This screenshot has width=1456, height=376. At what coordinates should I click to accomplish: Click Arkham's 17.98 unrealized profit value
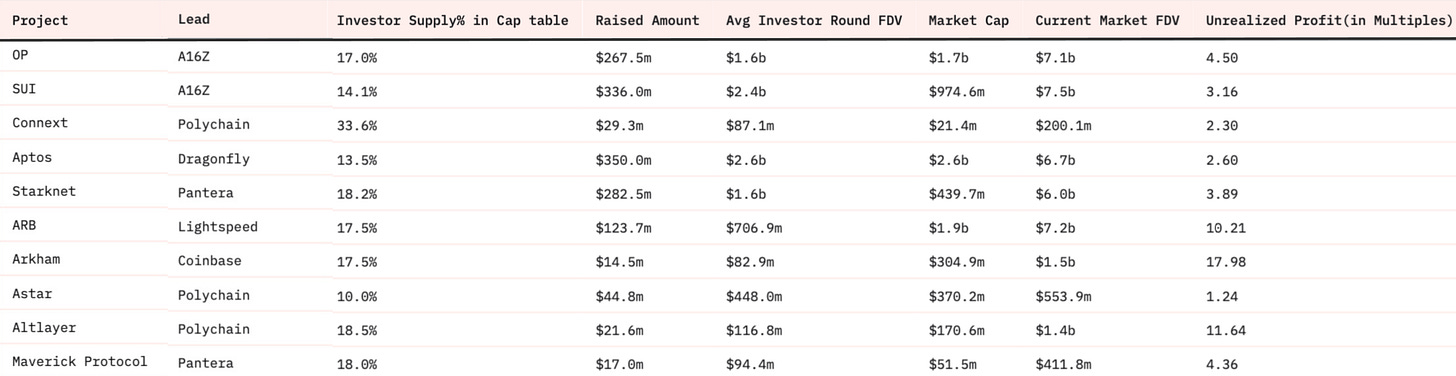pos(1226,261)
